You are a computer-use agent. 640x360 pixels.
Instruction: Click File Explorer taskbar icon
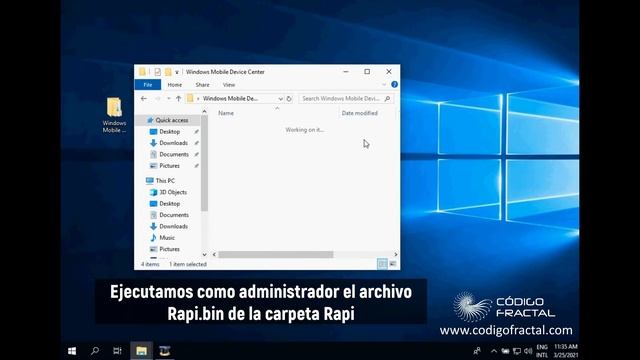pos(142,351)
